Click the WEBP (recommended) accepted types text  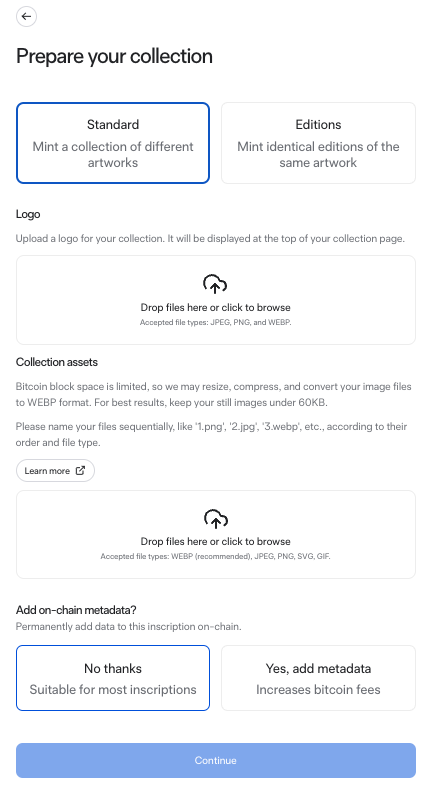pyautogui.click(x=215, y=556)
